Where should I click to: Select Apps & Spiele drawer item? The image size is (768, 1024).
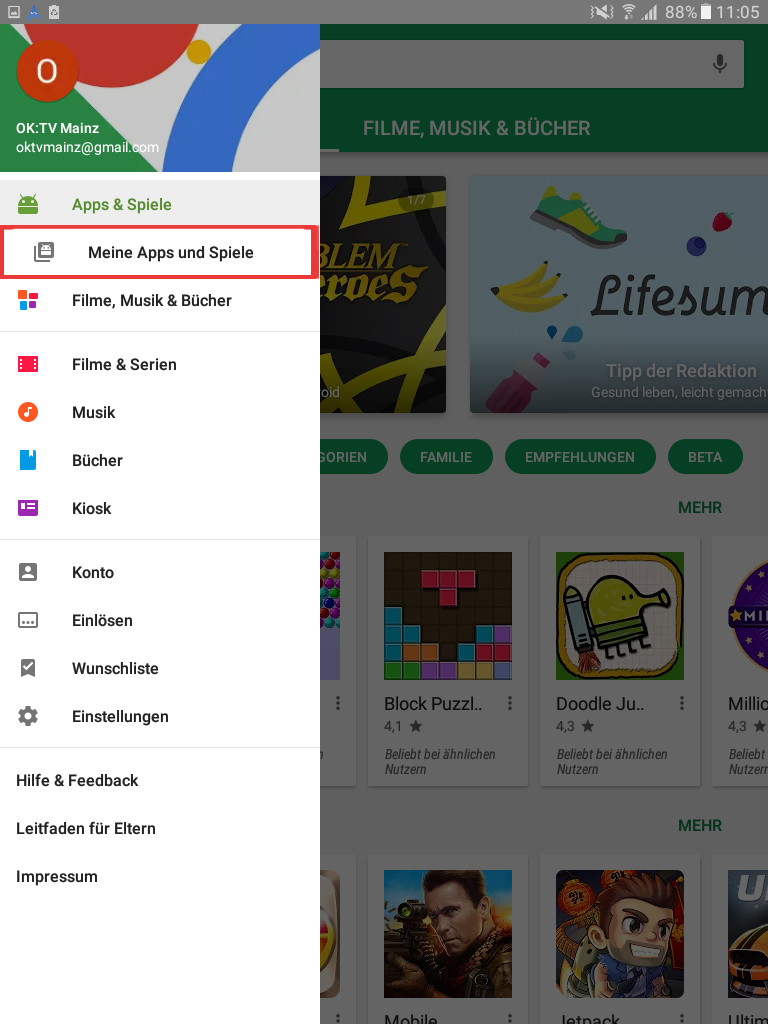click(x=160, y=204)
